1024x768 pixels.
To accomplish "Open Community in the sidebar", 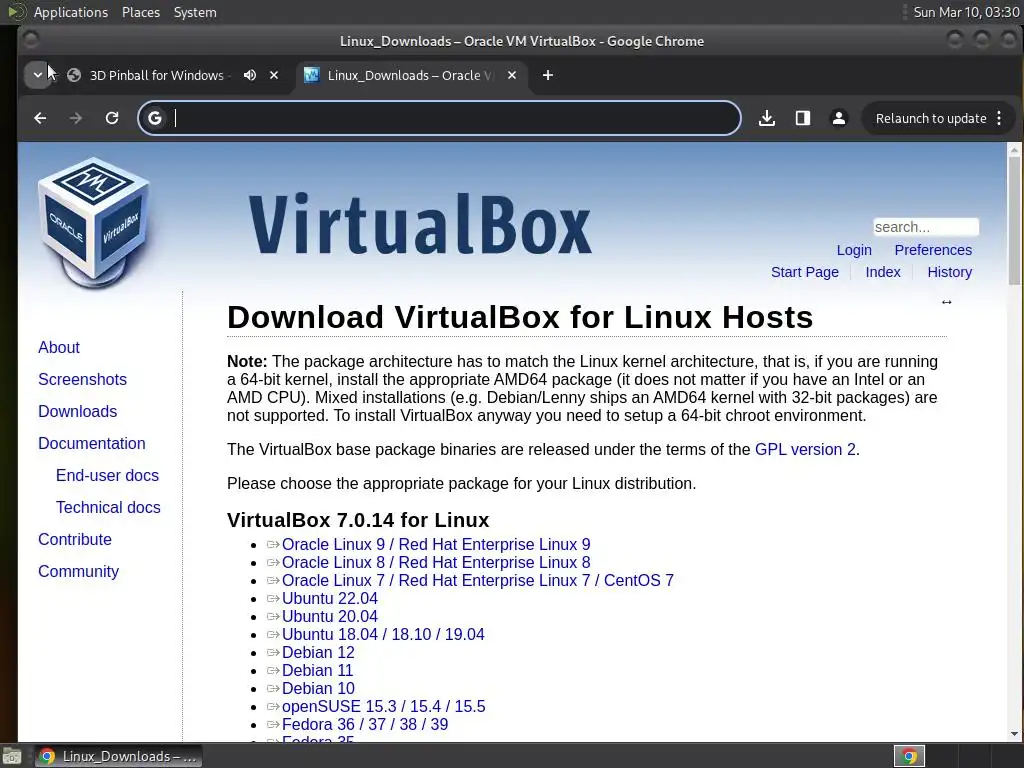I will click(78, 571).
